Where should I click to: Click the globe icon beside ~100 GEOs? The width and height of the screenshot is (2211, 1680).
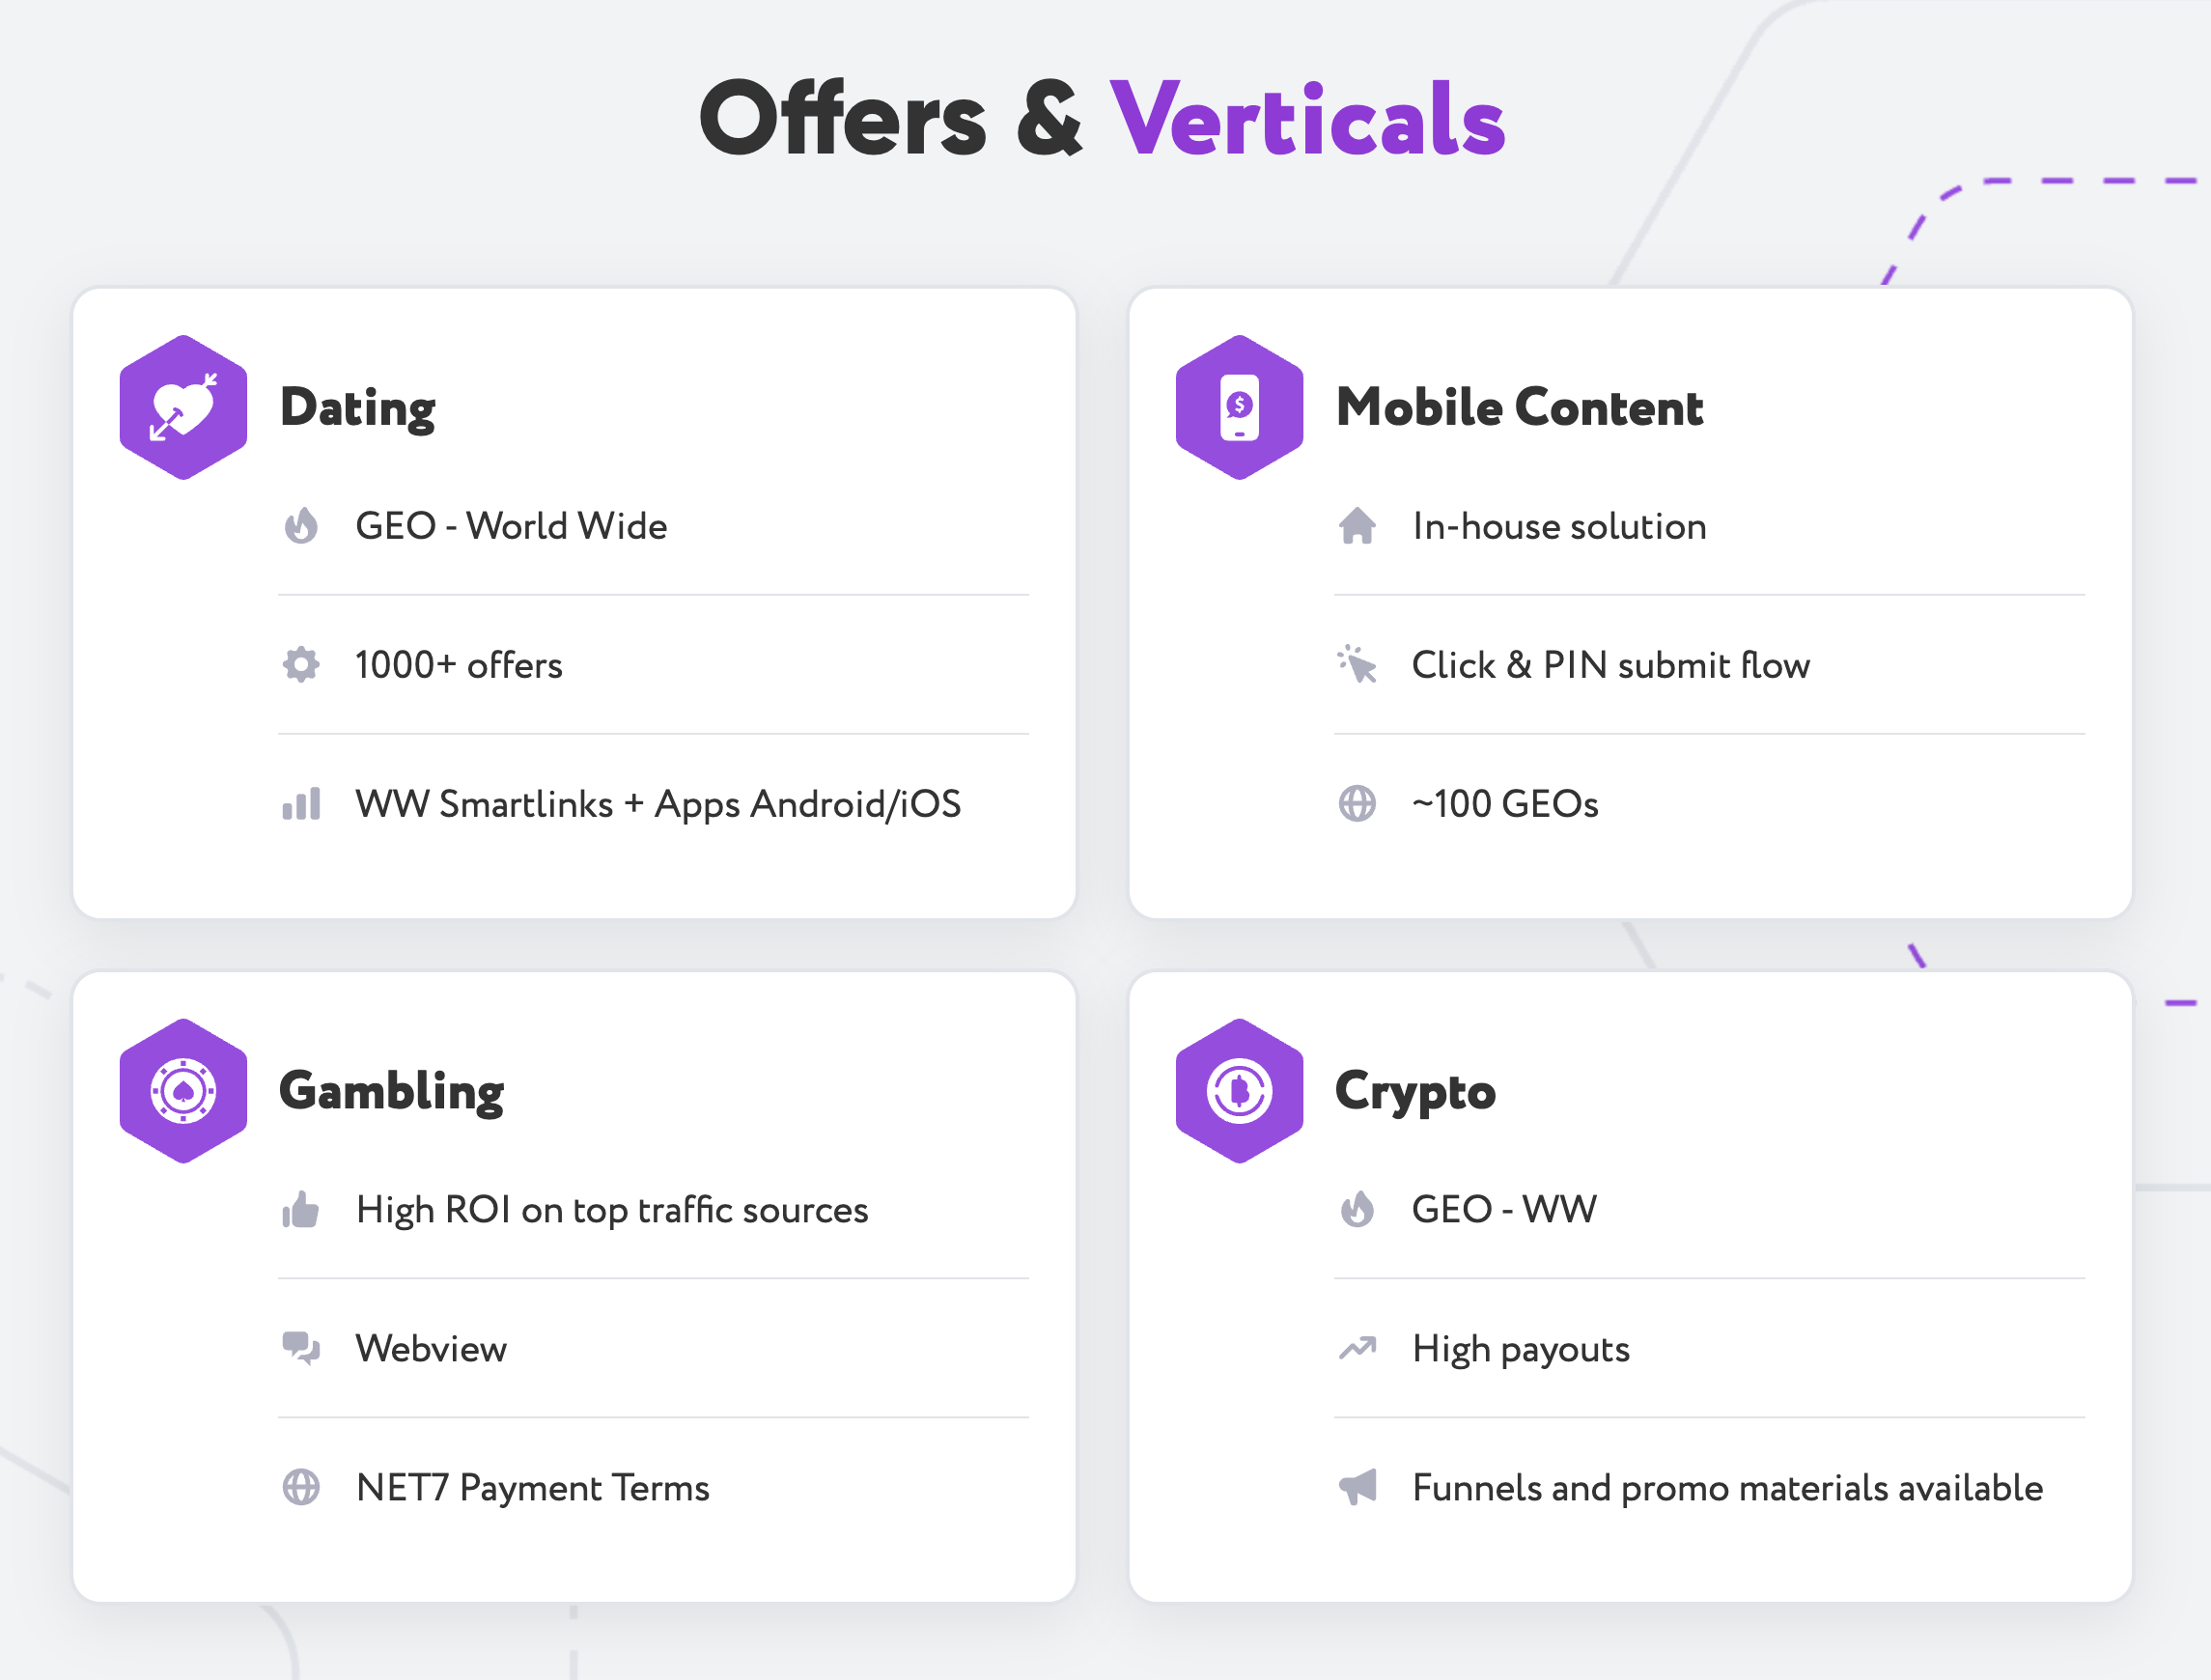[1357, 804]
